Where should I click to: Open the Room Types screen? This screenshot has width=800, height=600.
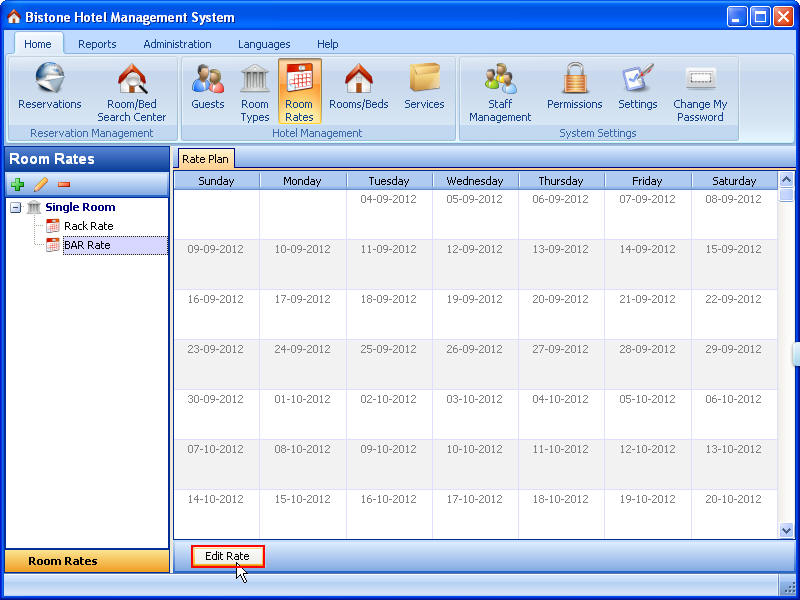coord(255,88)
